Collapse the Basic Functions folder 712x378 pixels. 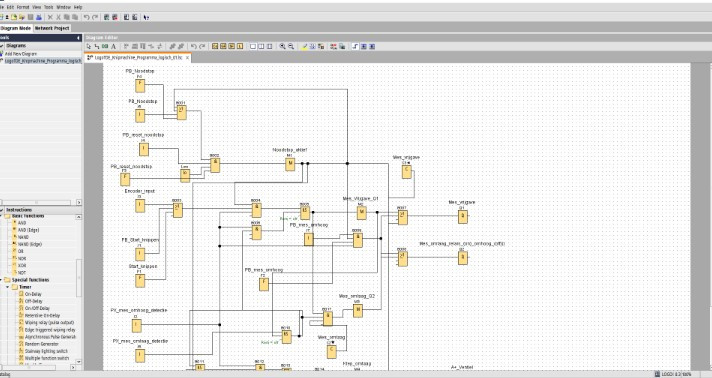[1, 216]
